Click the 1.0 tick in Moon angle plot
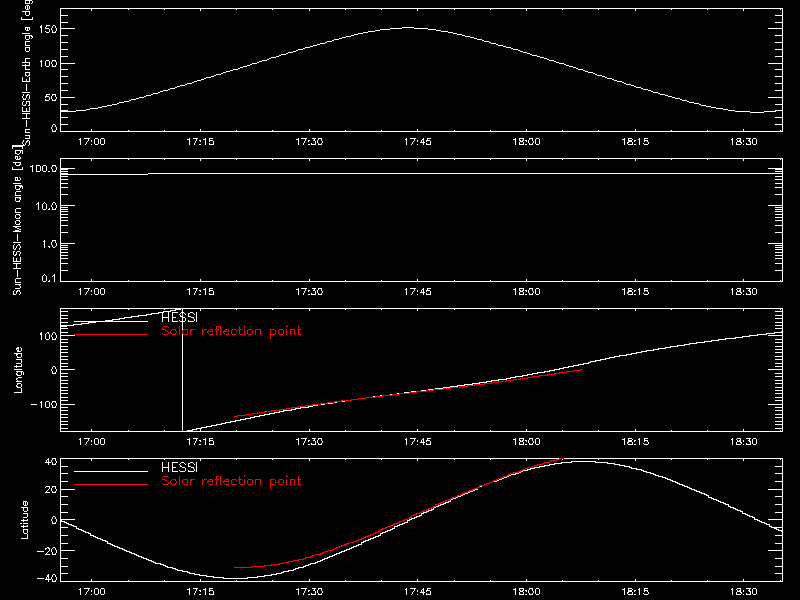 49,244
